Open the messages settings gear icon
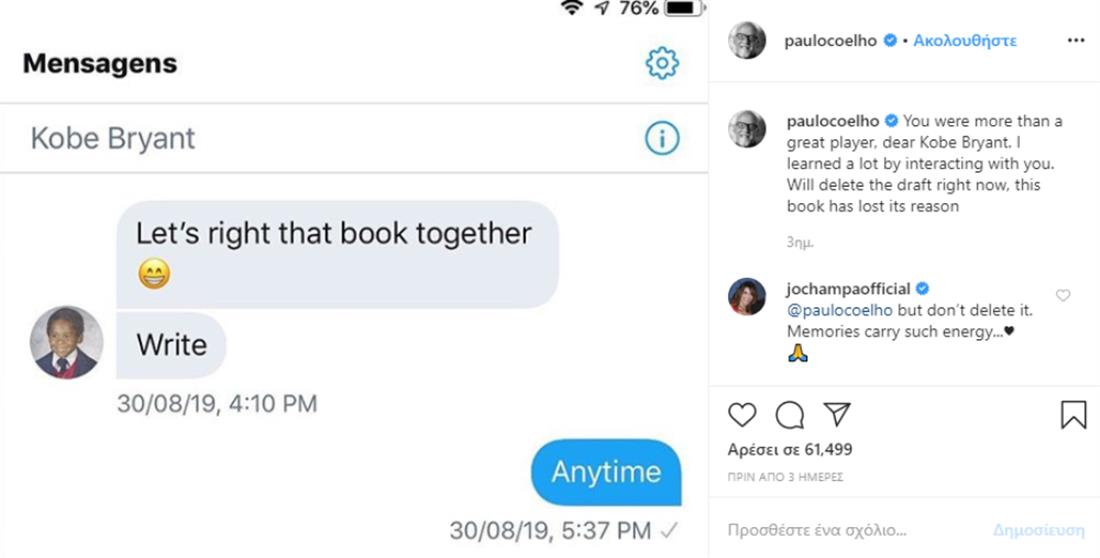The width and height of the screenshot is (1100, 558). (x=662, y=63)
